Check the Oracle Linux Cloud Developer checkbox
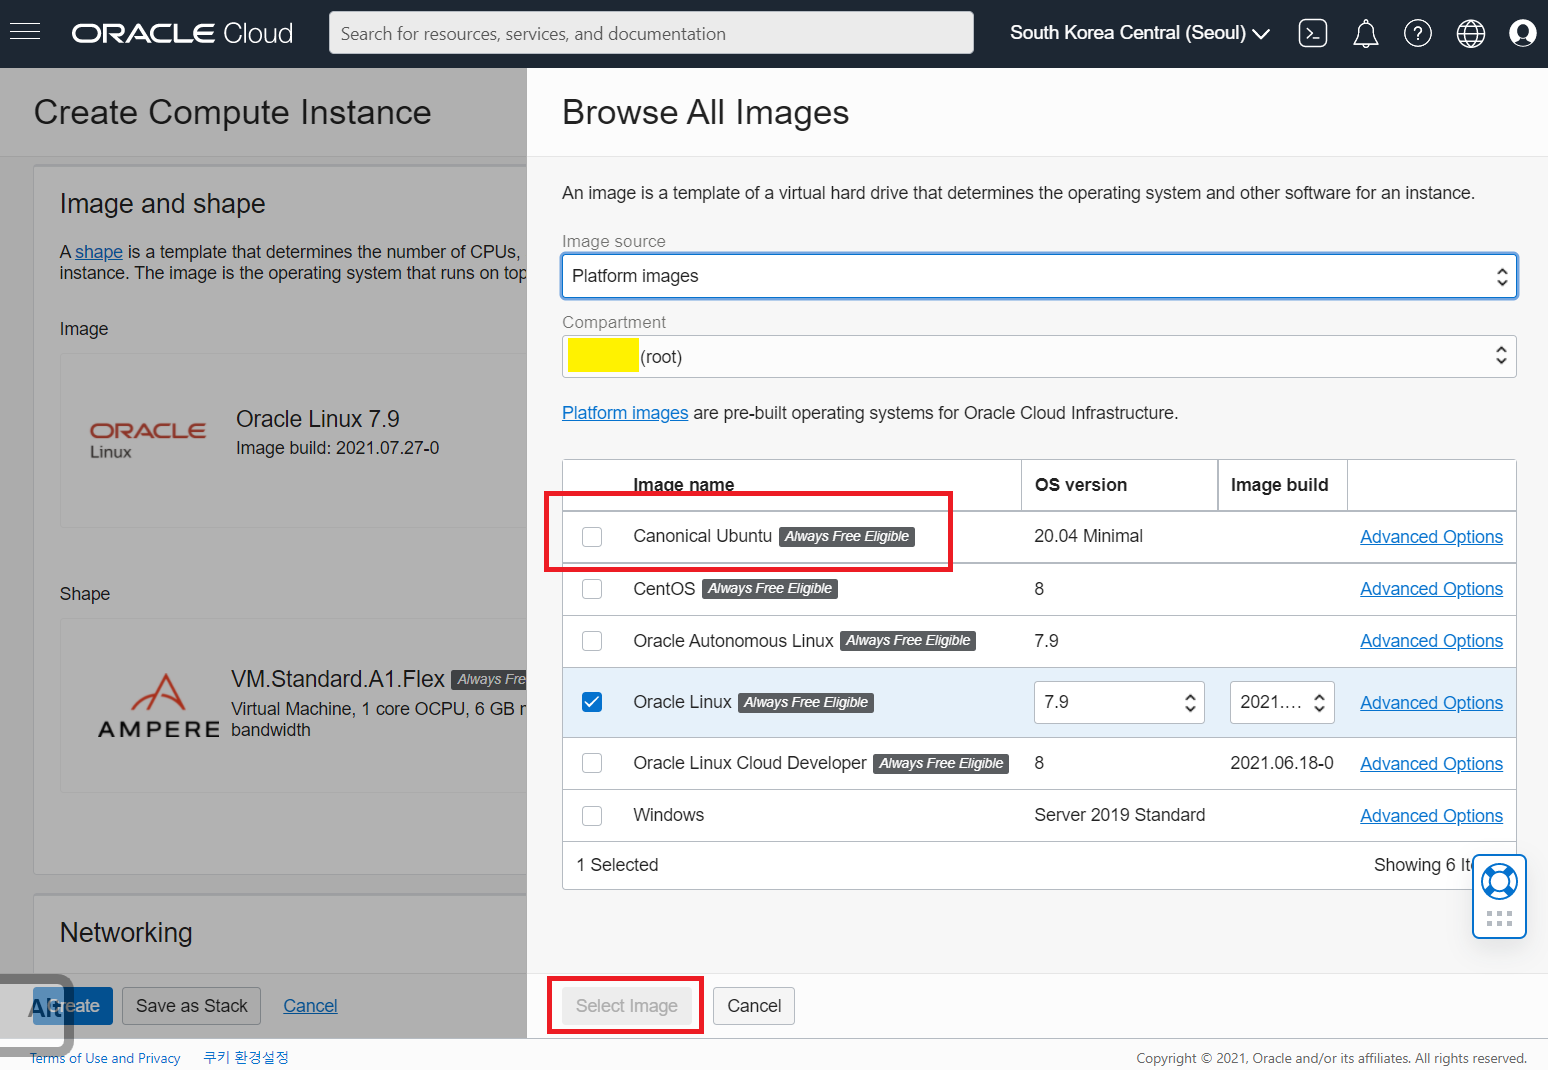The image size is (1548, 1070). coord(592,763)
